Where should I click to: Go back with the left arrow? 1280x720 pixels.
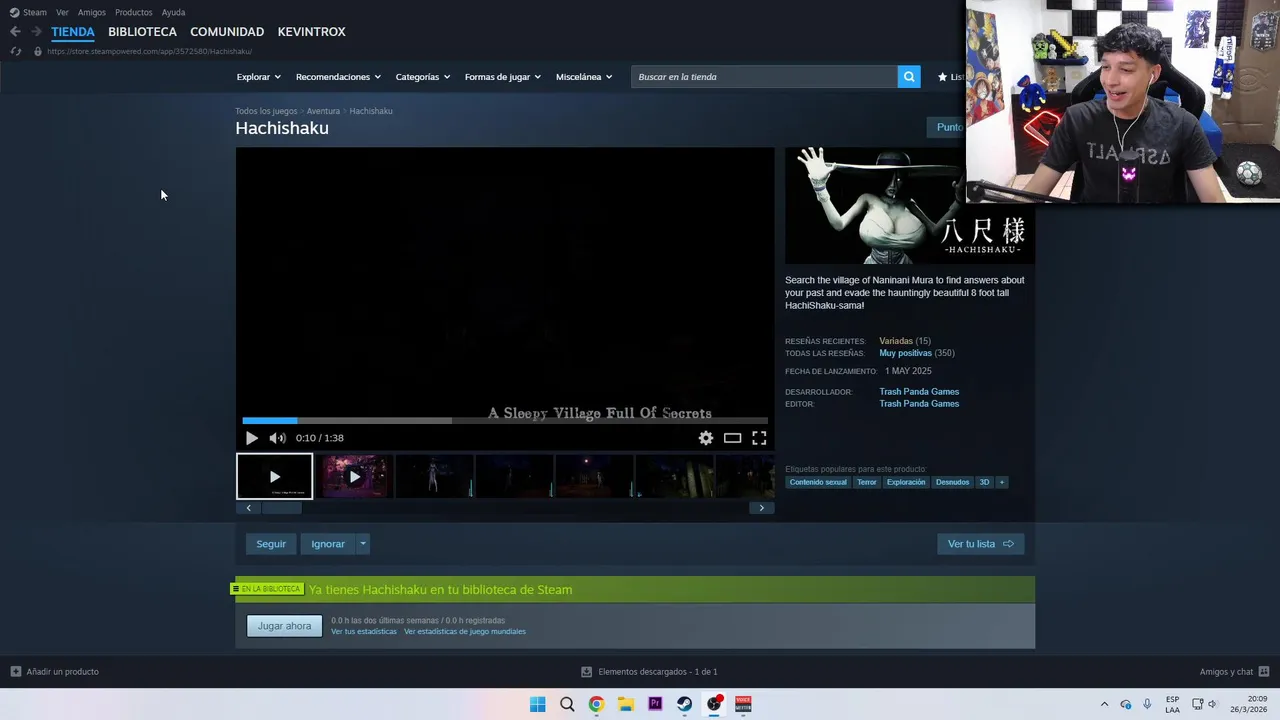click(15, 32)
